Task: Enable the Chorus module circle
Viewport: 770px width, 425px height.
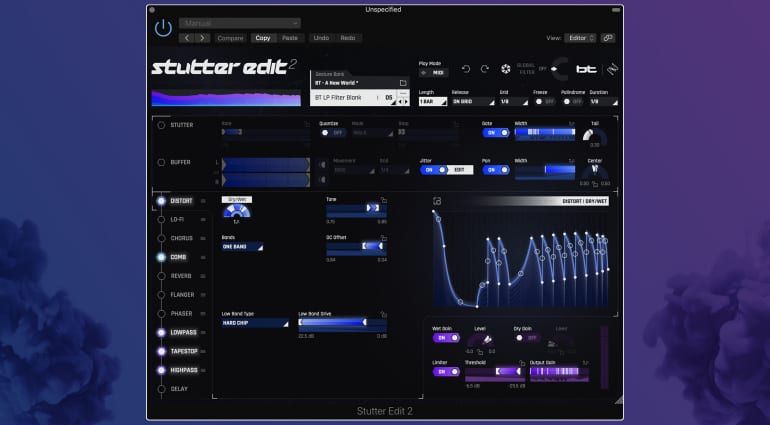Action: (x=161, y=238)
